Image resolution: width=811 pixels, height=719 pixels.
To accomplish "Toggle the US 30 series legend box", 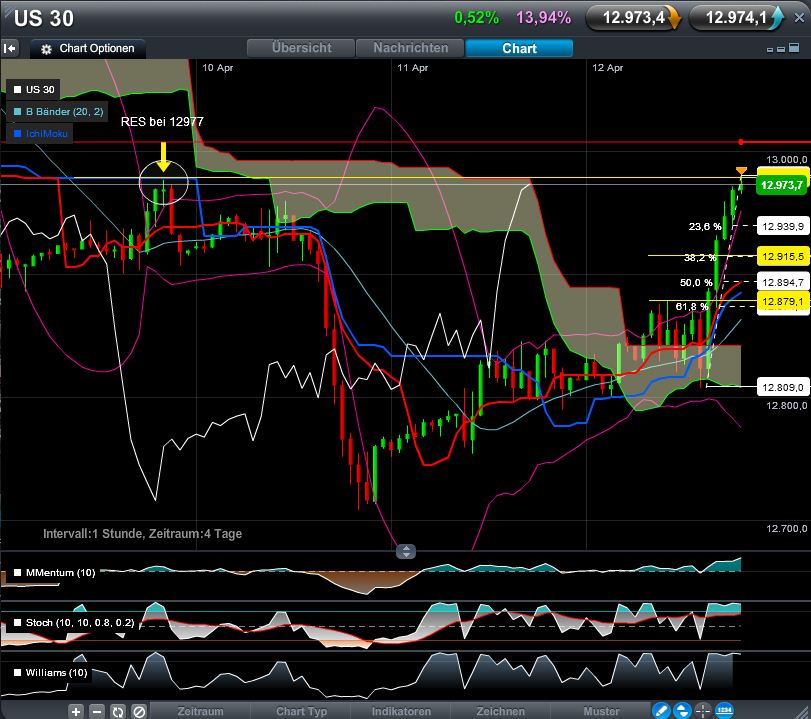I will point(34,89).
